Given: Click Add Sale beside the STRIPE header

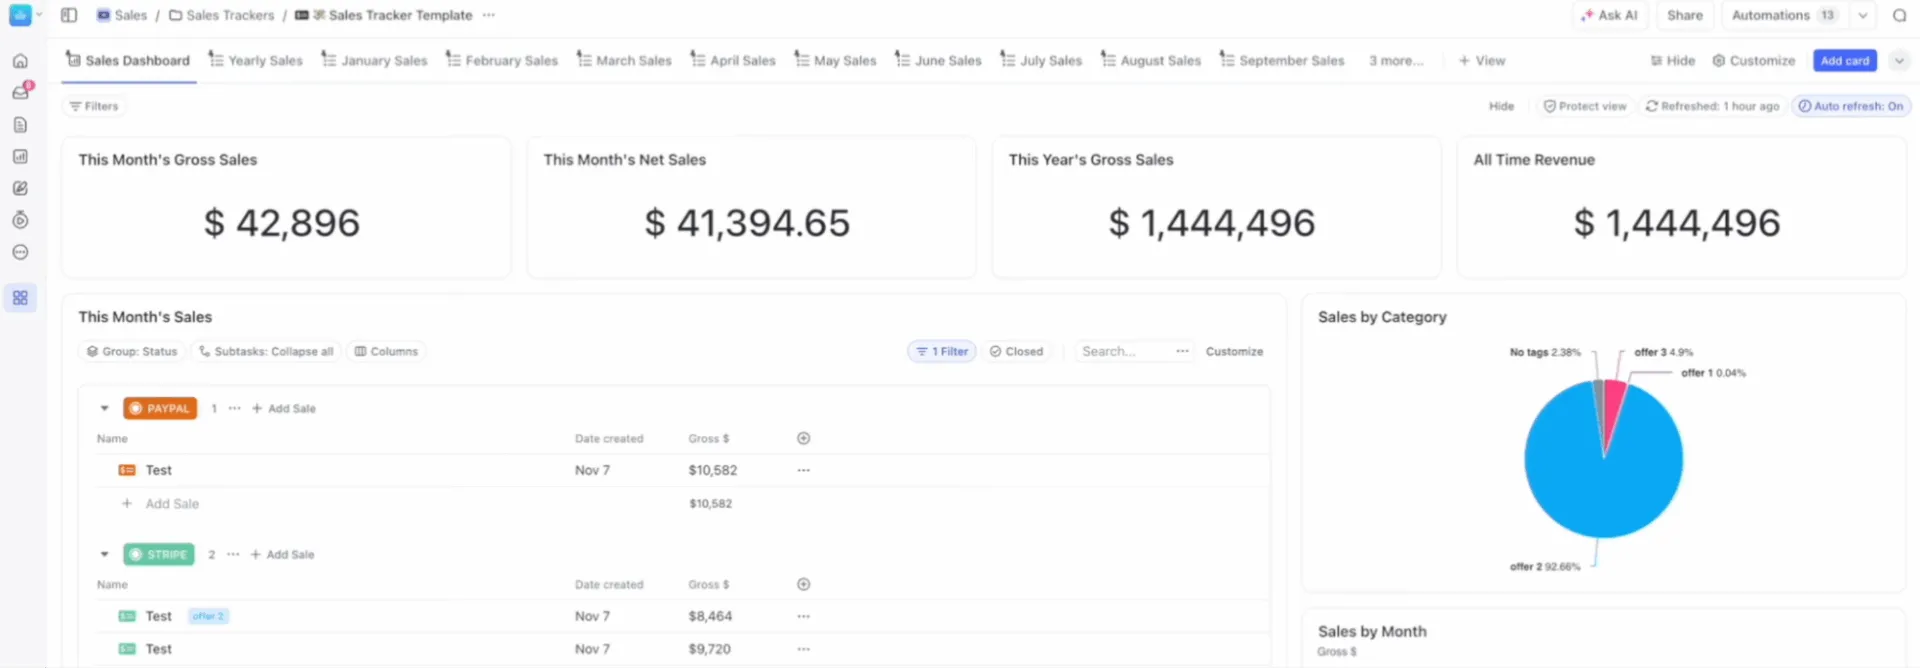Looking at the screenshot, I should click(282, 554).
